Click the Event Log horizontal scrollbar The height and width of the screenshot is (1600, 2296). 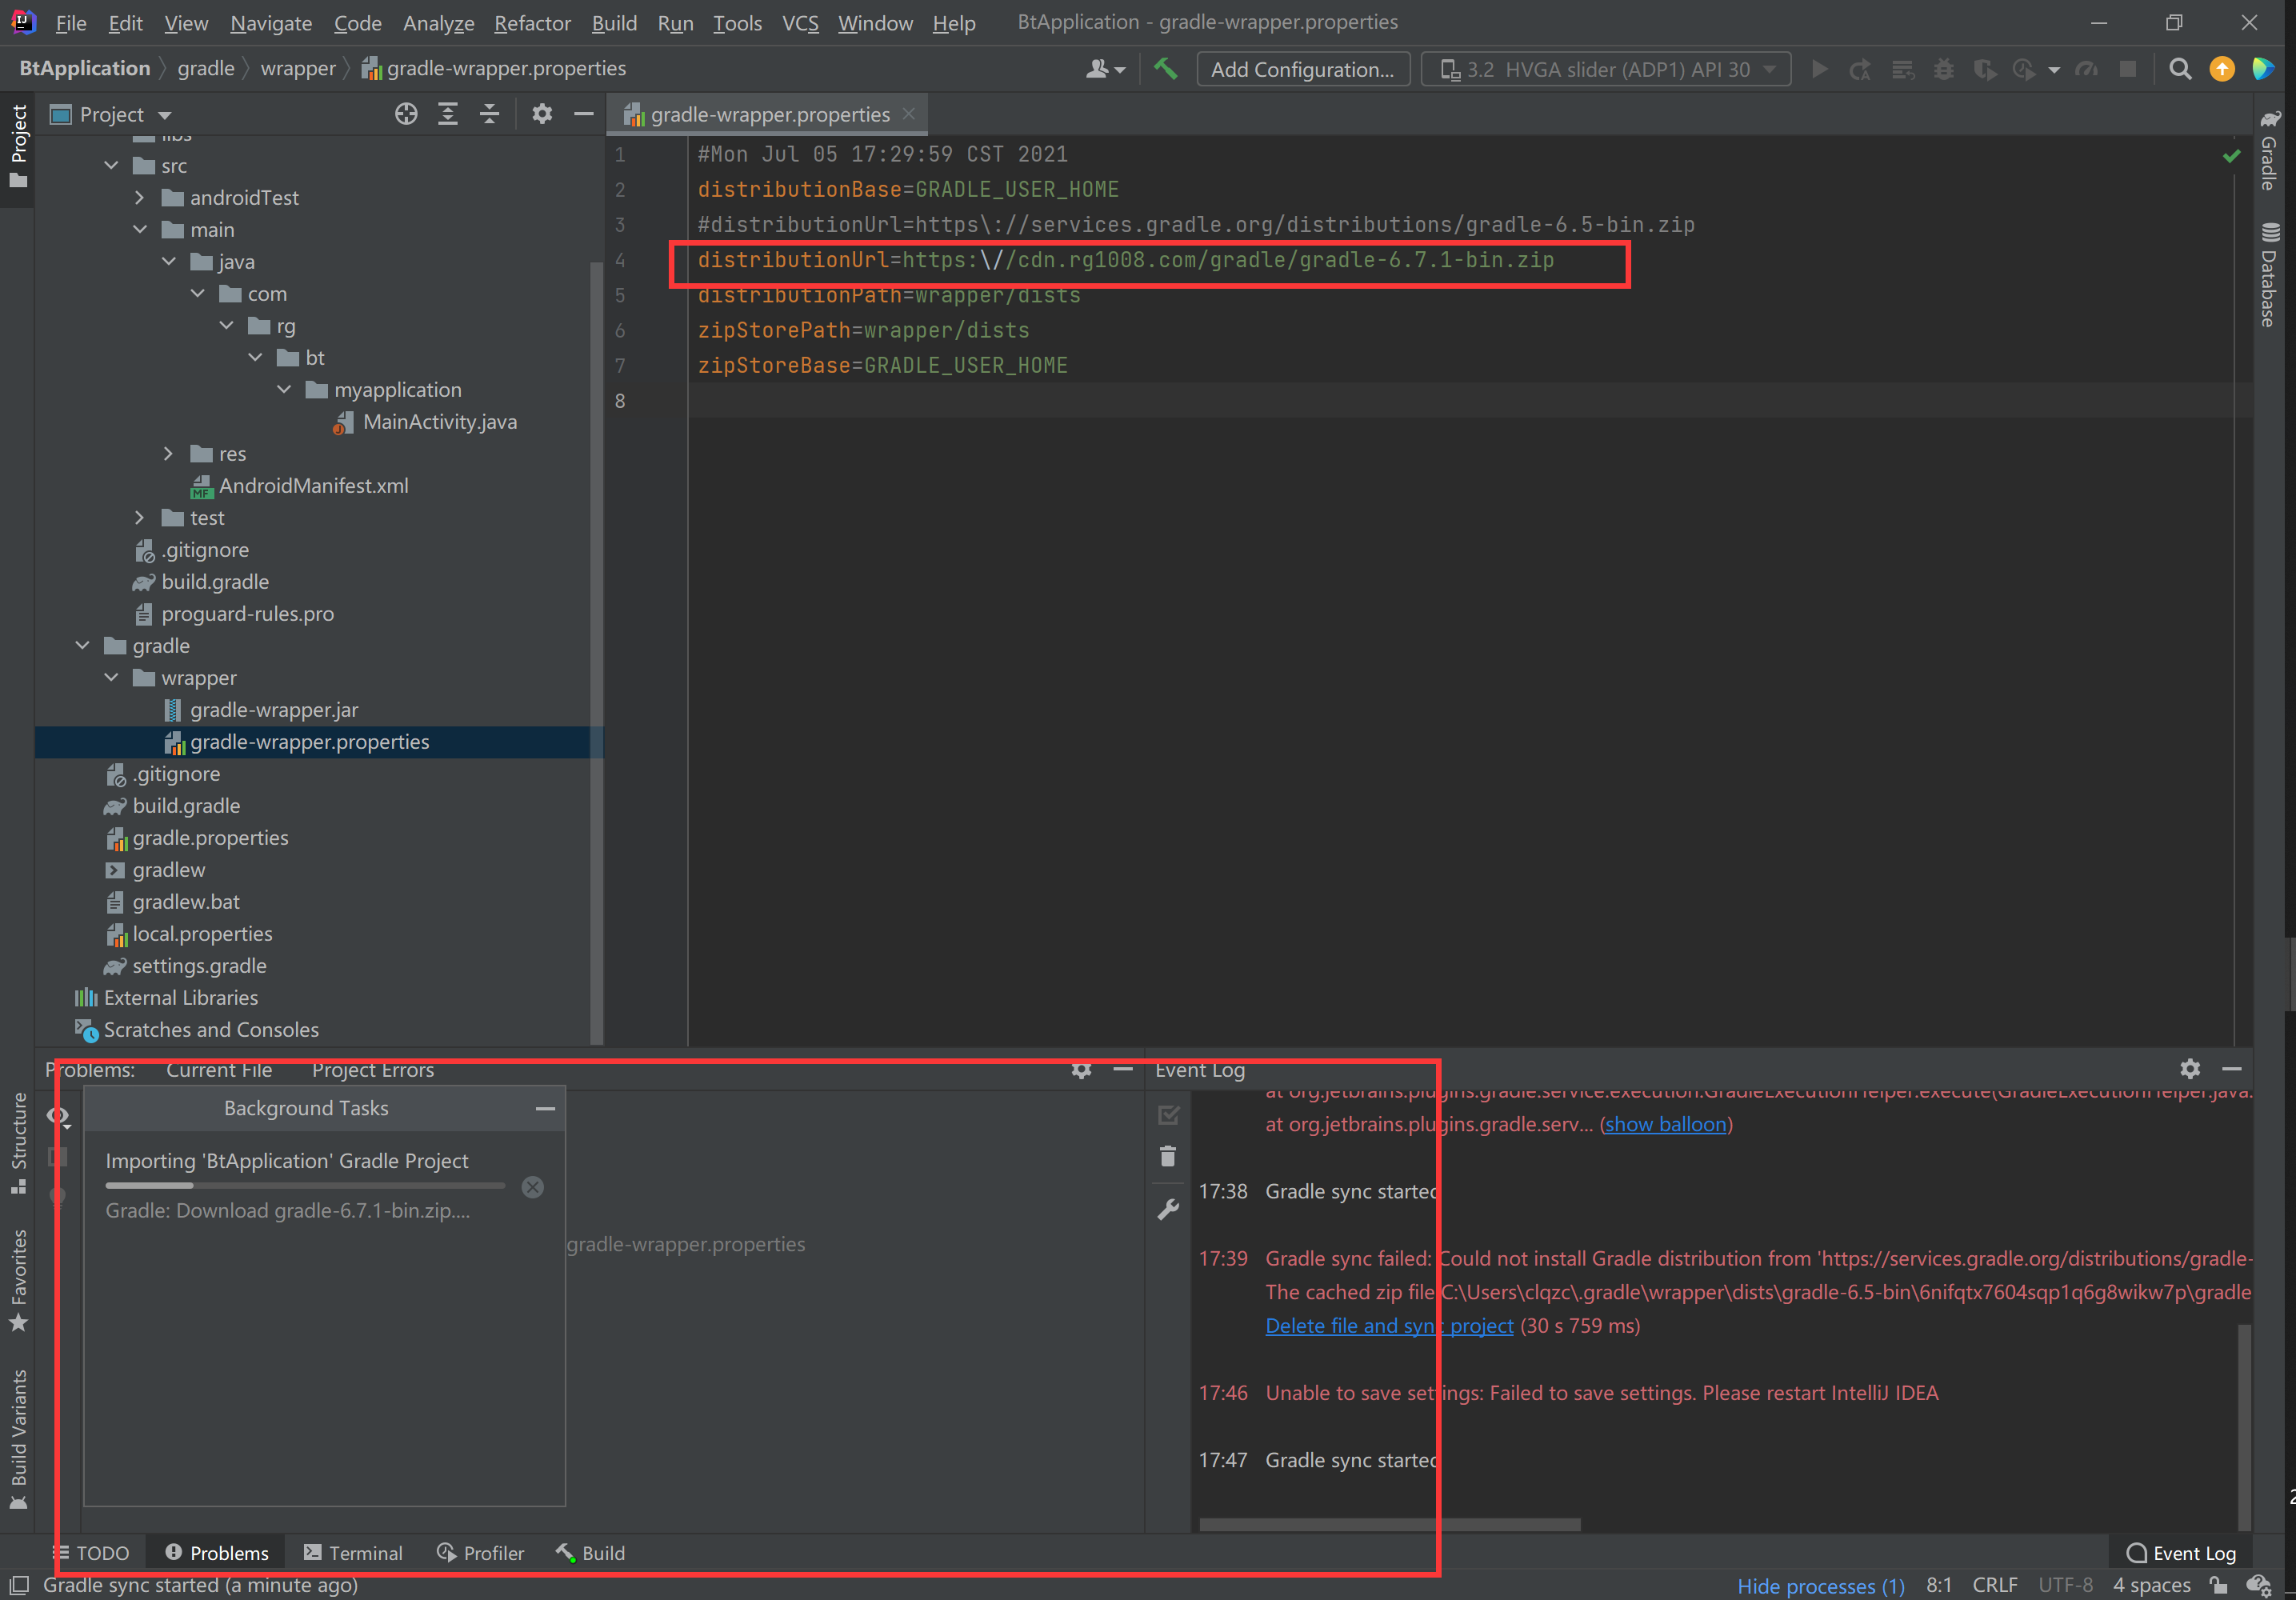tap(1390, 1525)
